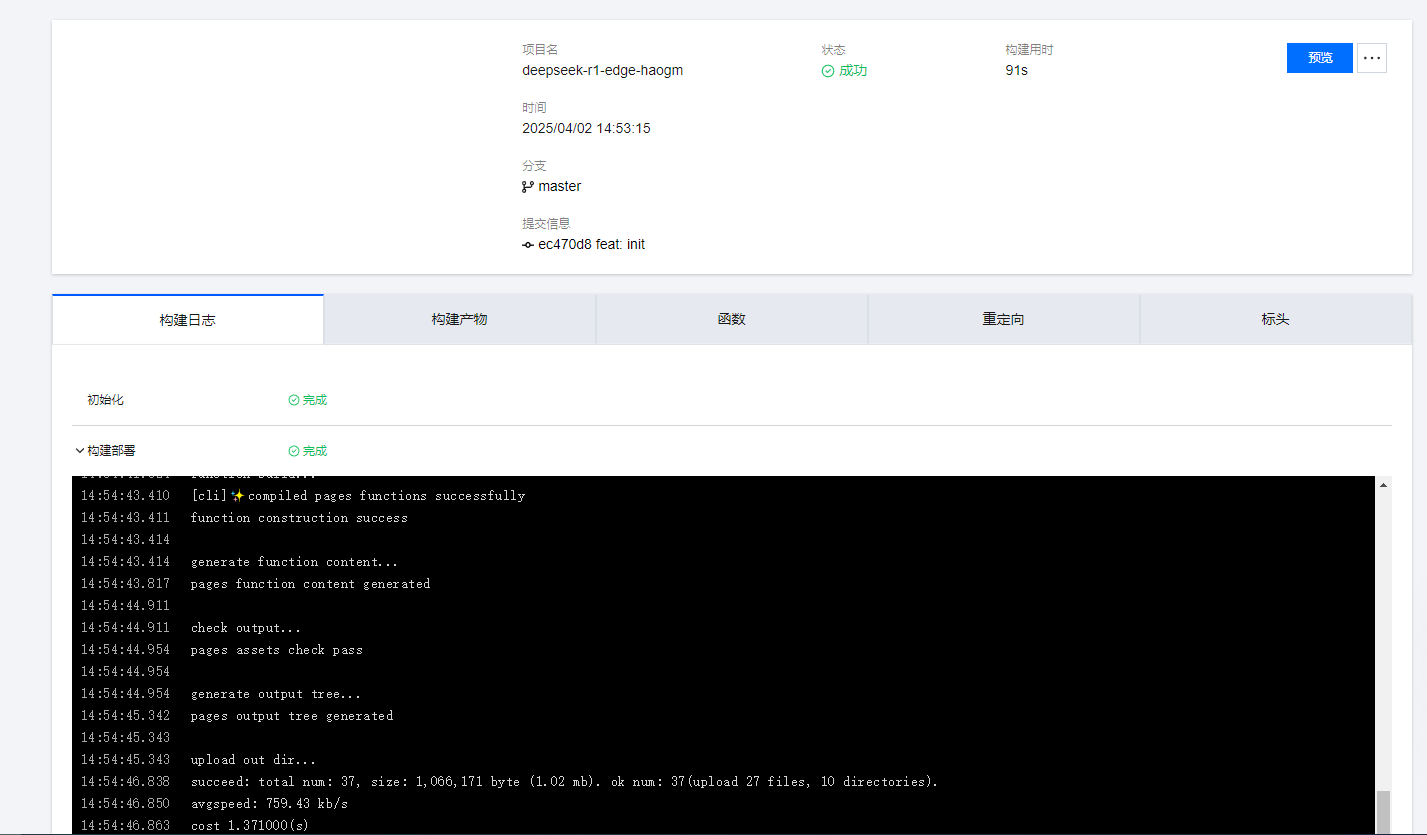Click log line 'check output...'

[x=246, y=628]
